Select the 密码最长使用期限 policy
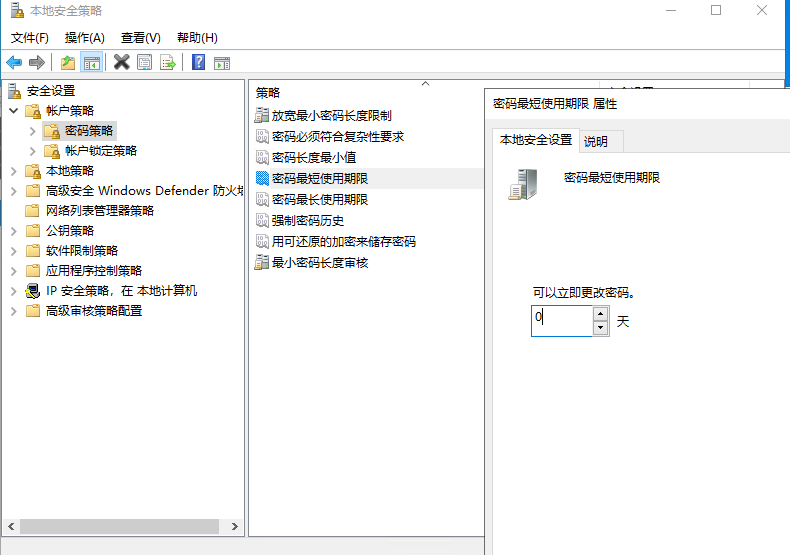Viewport: 790px width, 555px height. (x=319, y=200)
